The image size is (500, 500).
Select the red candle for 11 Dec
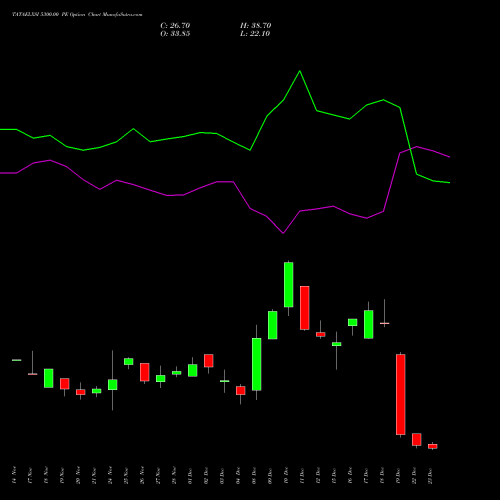pos(305,308)
